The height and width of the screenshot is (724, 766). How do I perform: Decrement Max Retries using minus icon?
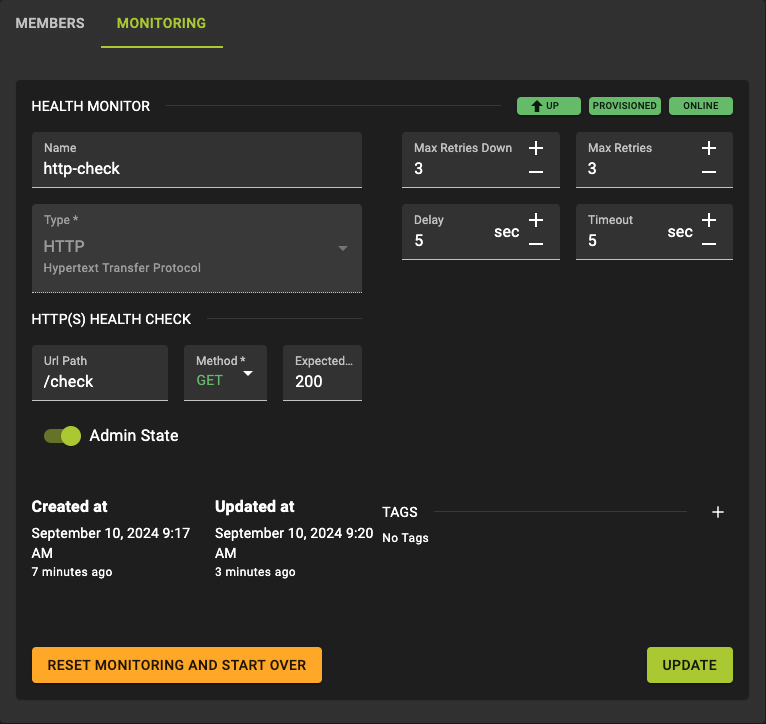click(x=709, y=172)
